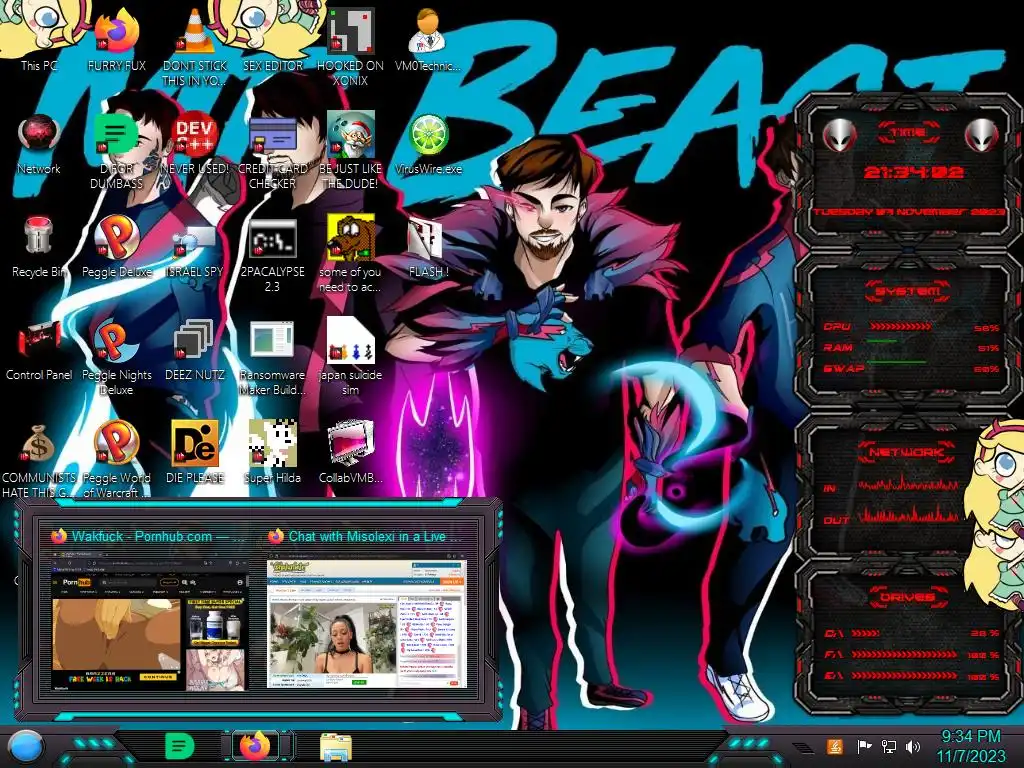1024x768 pixels.
Task: Open the 2PACALYPSE 2.3 console shortcut
Action: [x=272, y=255]
